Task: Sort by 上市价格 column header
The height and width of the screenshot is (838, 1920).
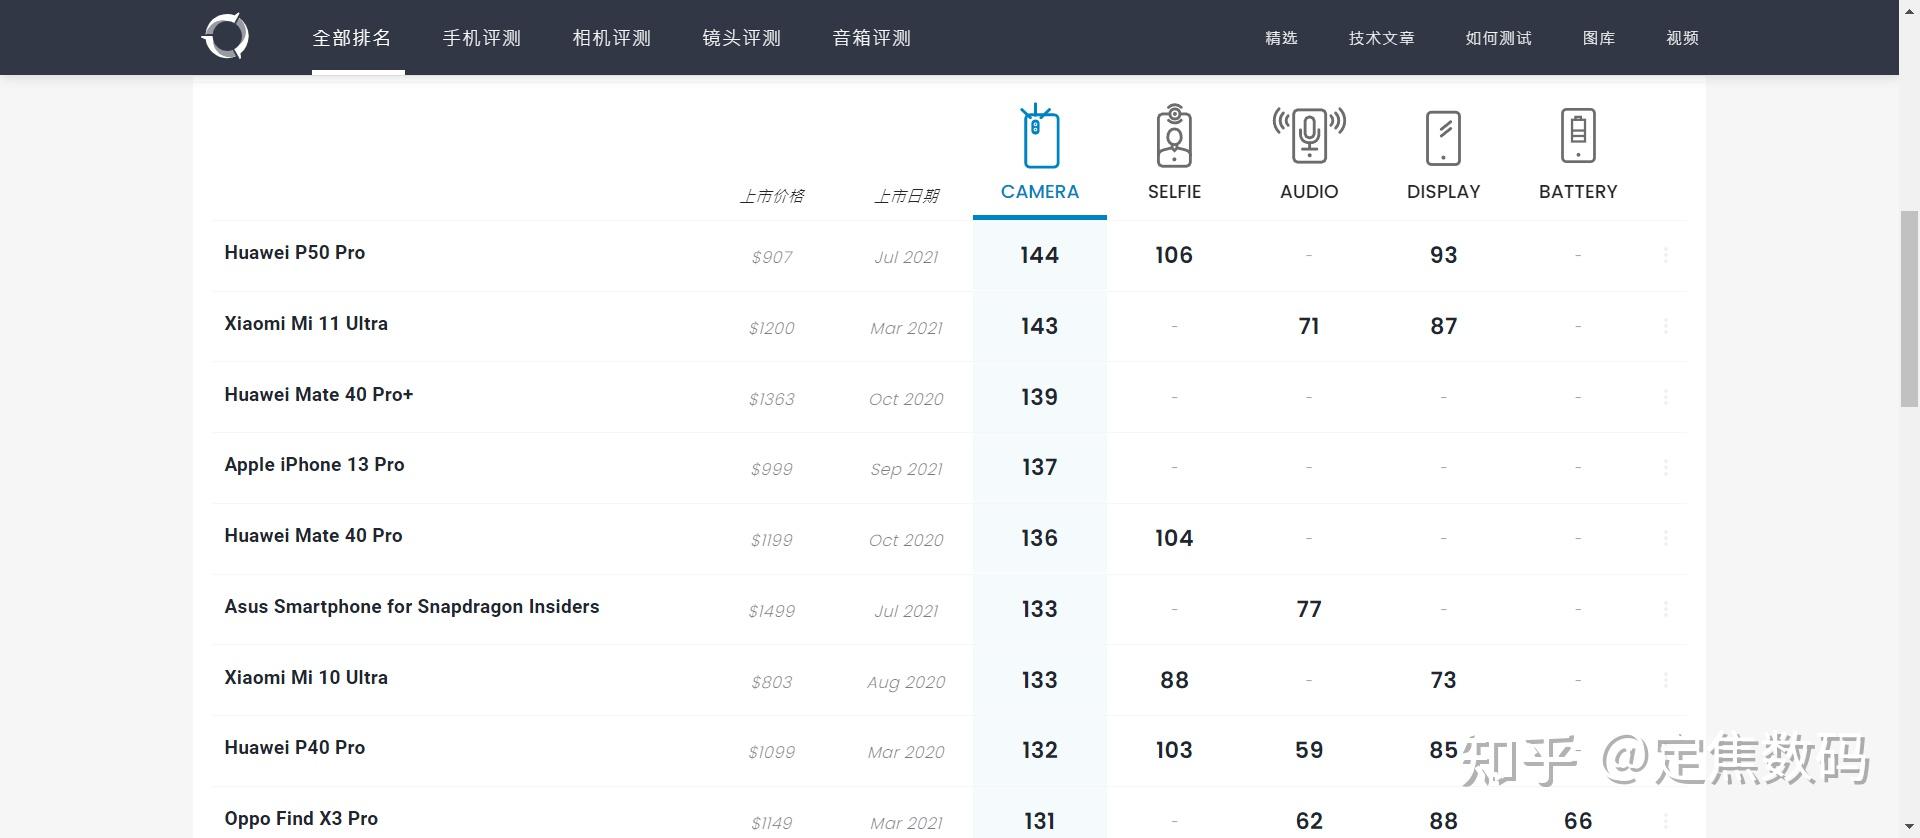Action: pos(772,196)
